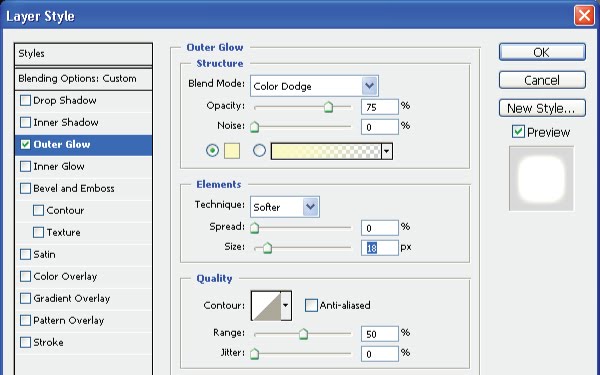Enable the Bevel and Emboss checkbox
Image resolution: width=600 pixels, height=375 pixels.
tap(25, 188)
